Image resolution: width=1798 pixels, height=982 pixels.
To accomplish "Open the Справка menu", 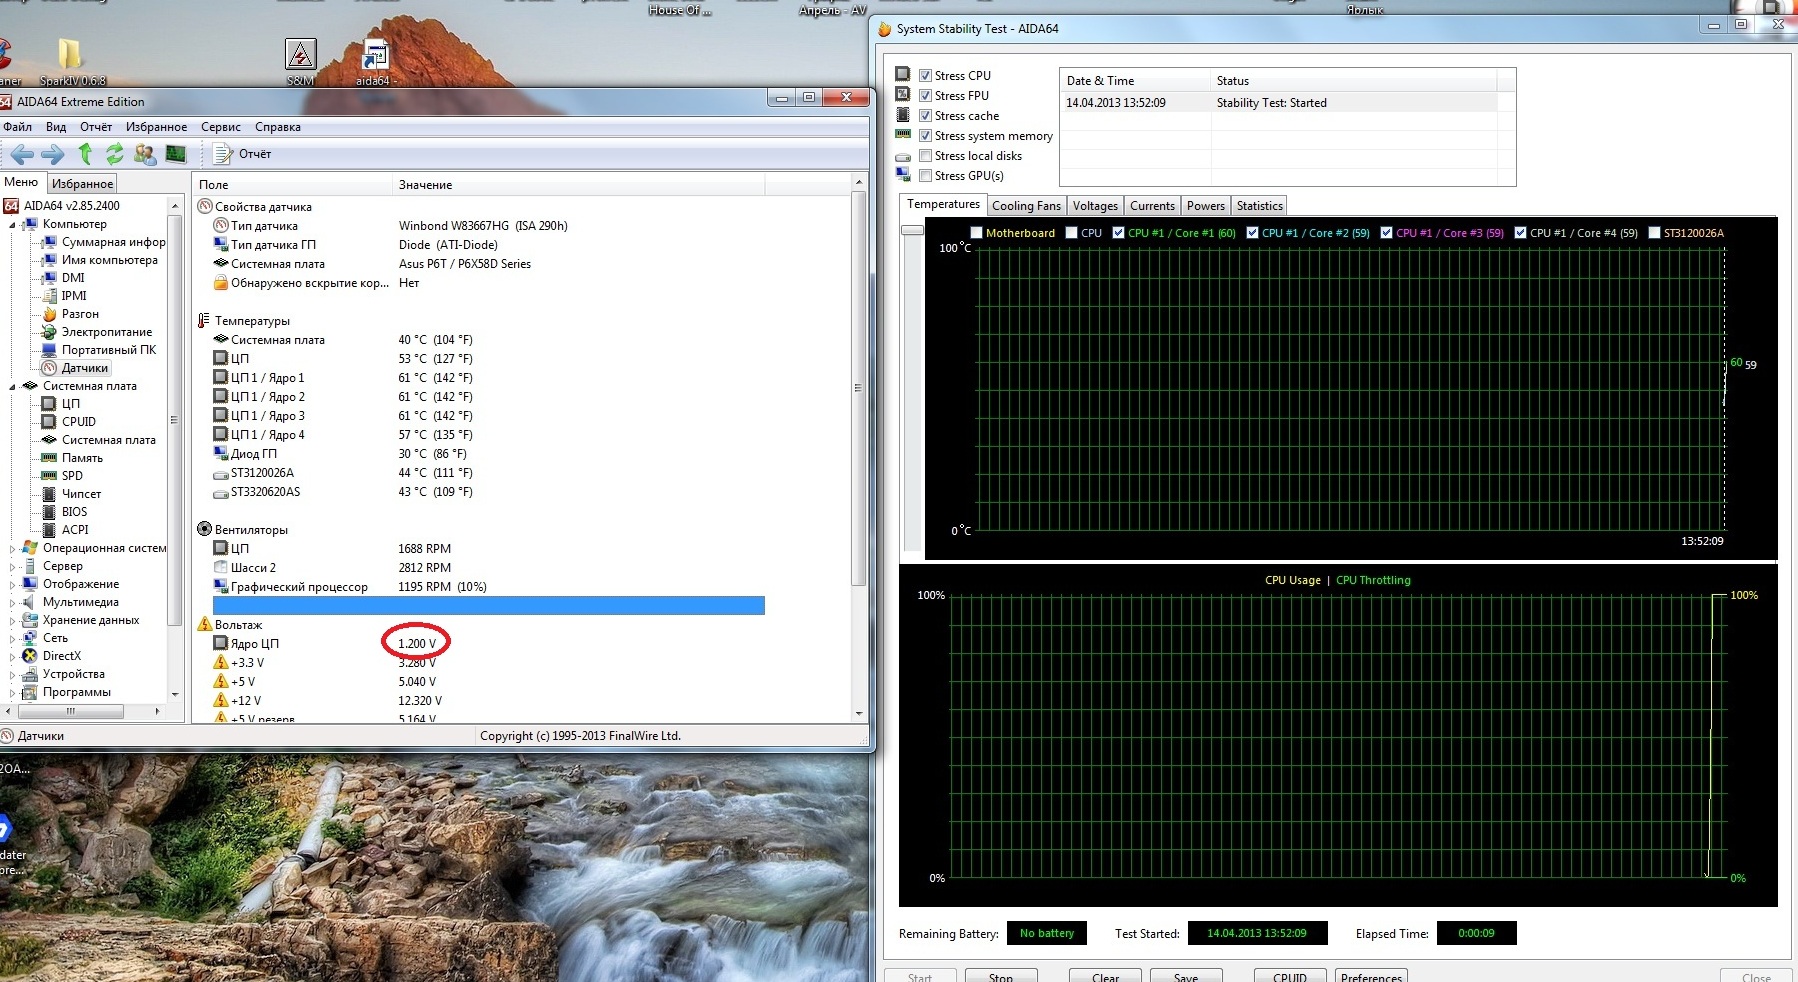I will pyautogui.click(x=278, y=127).
